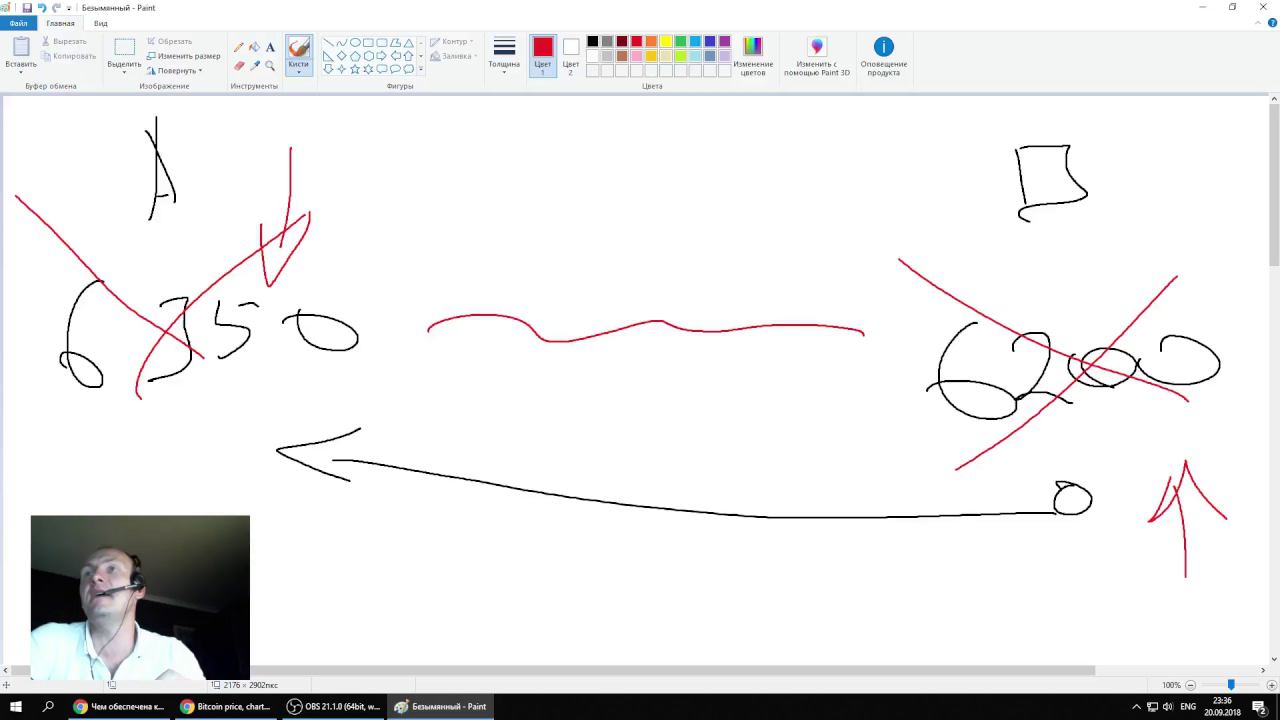
Task: Click zoom in plus button in status bar
Action: (x=1271, y=685)
